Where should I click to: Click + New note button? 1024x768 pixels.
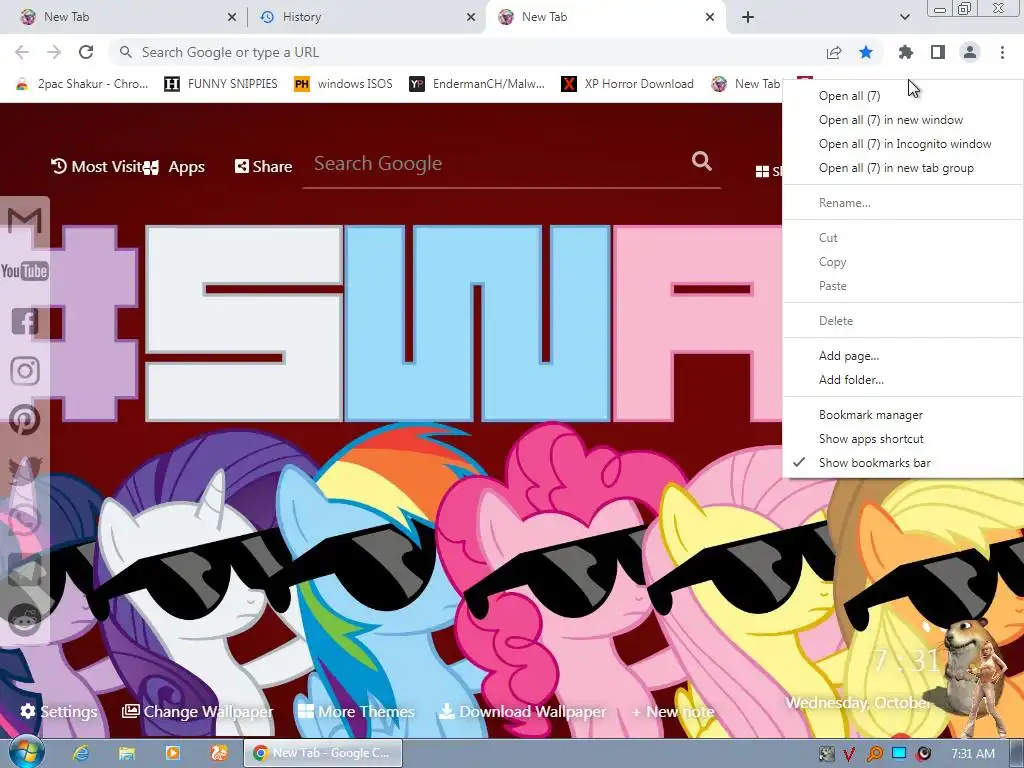[x=673, y=711]
